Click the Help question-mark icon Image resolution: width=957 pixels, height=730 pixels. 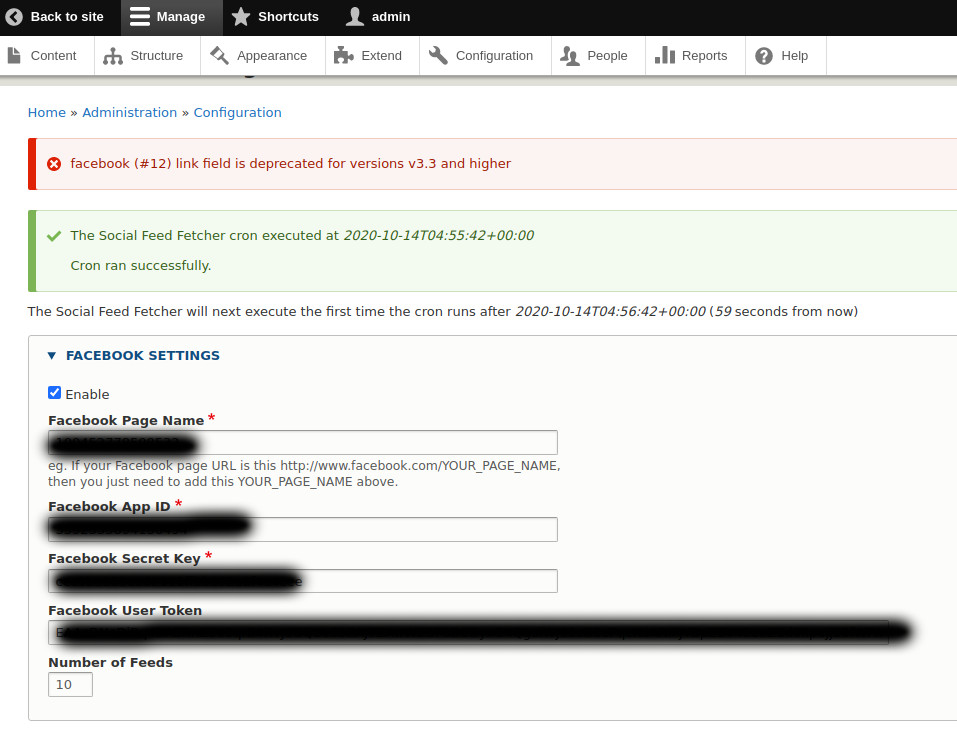[x=761, y=56]
